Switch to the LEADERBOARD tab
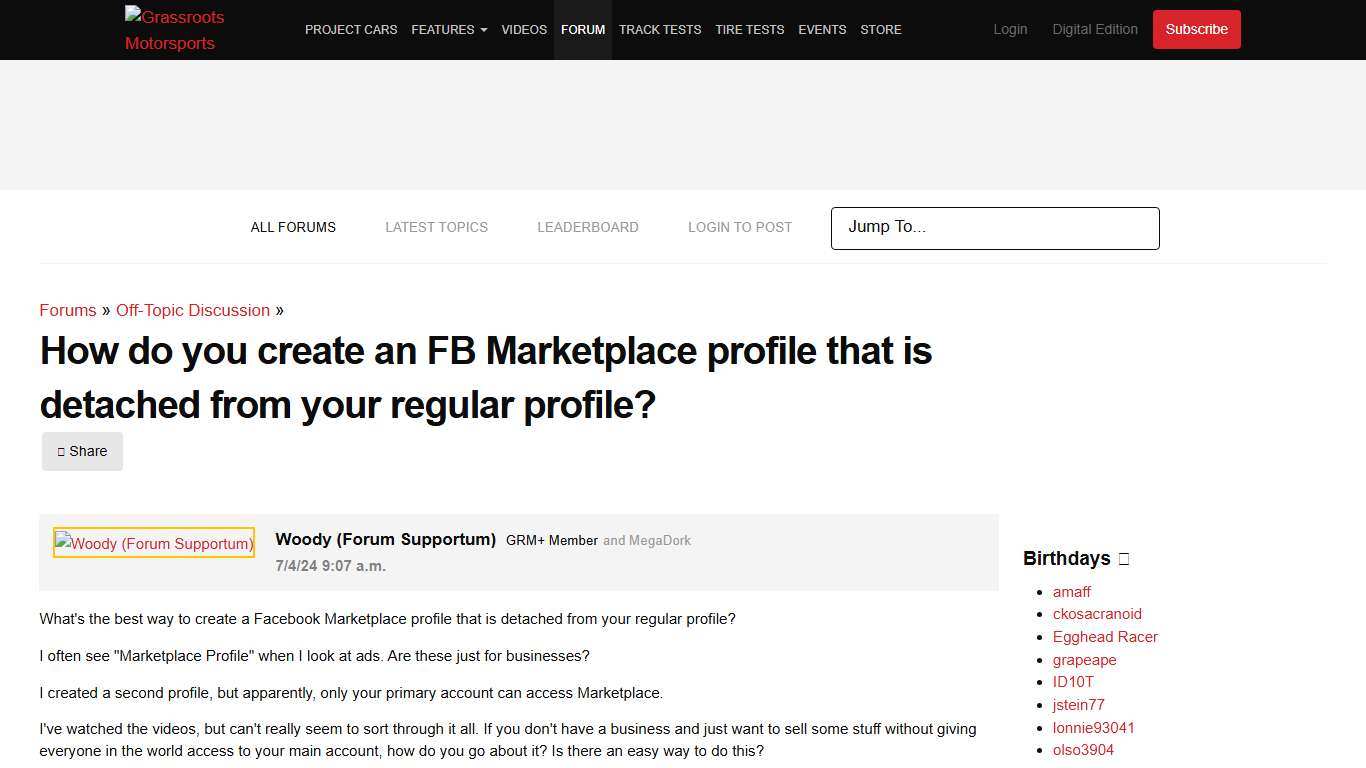 [588, 227]
